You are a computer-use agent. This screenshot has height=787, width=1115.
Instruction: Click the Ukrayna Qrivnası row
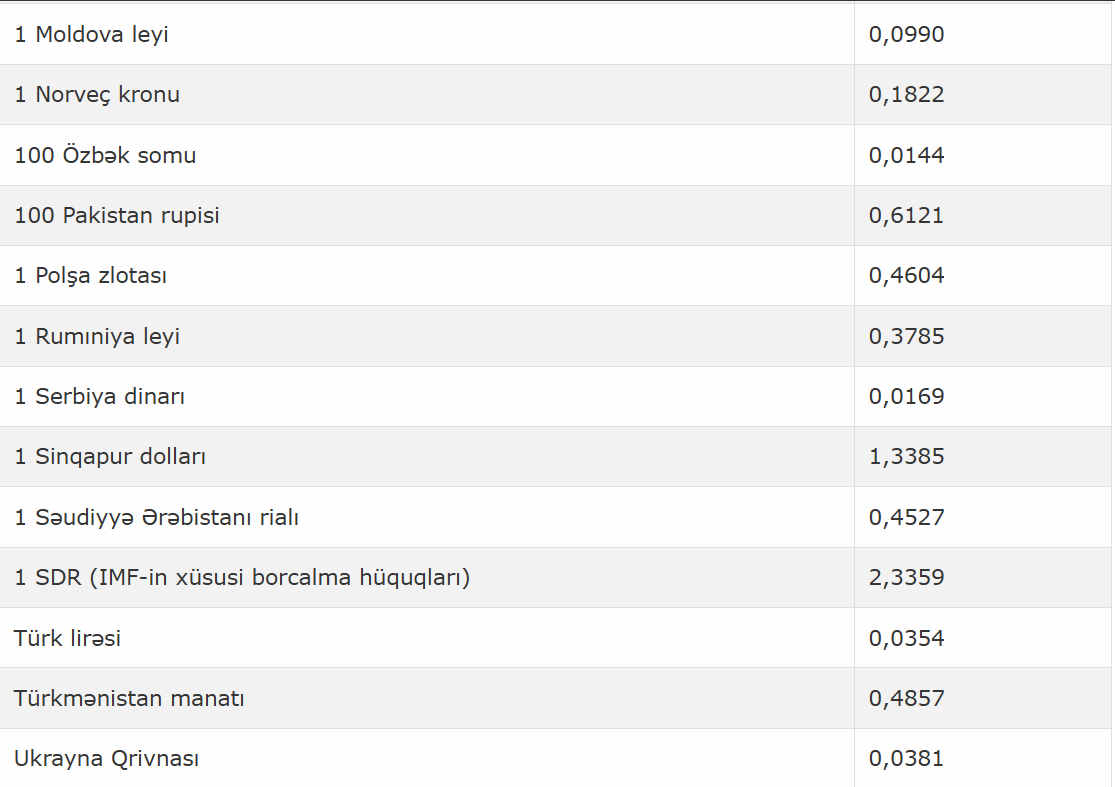555,758
